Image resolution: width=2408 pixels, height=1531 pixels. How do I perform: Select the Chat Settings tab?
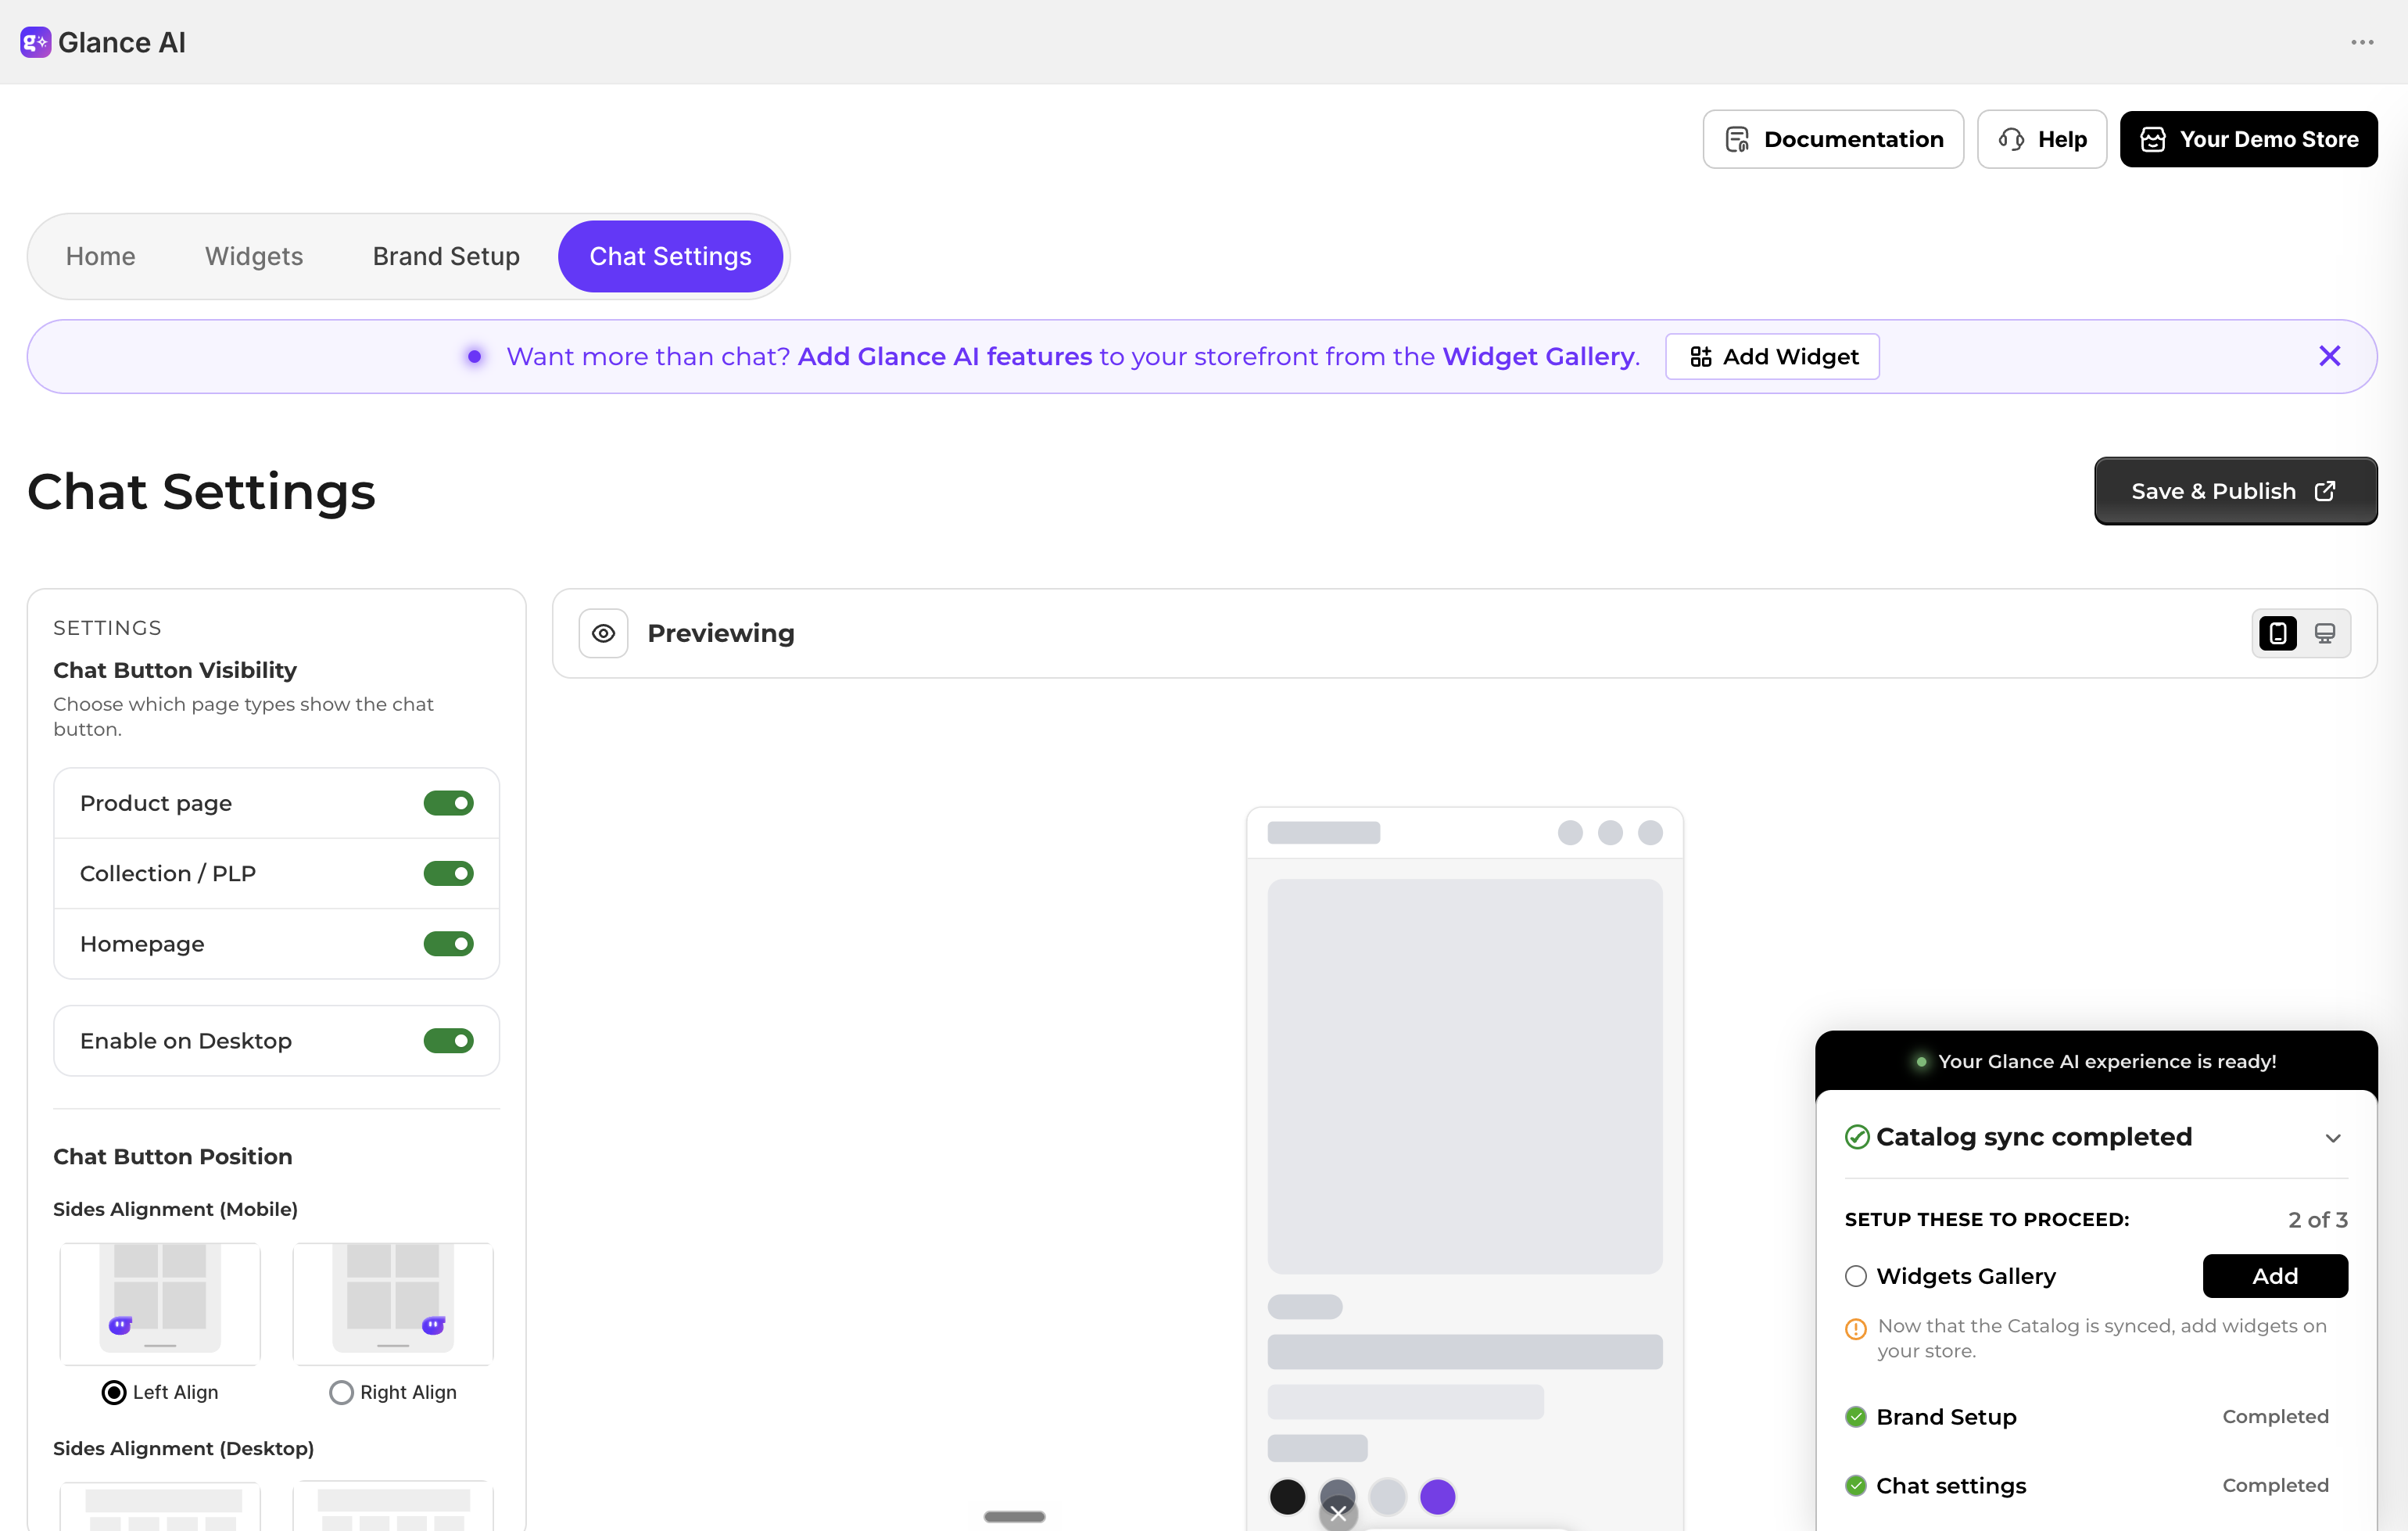point(670,256)
